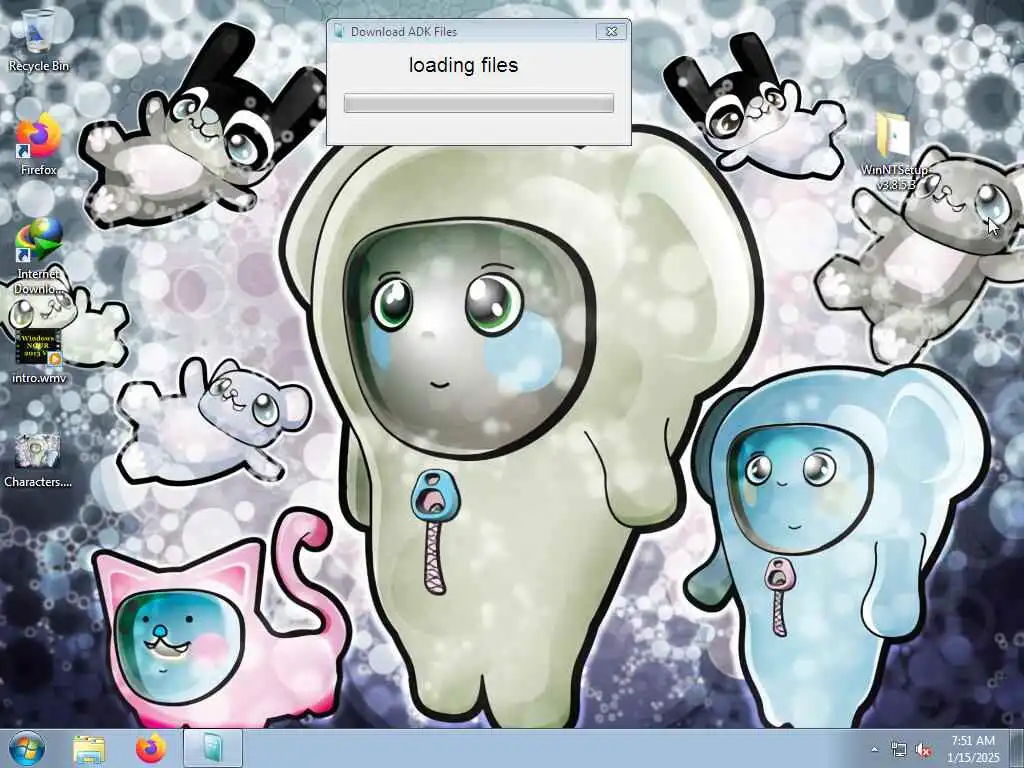Click the 'loading files' label
The width and height of the screenshot is (1024, 768).
click(464, 65)
